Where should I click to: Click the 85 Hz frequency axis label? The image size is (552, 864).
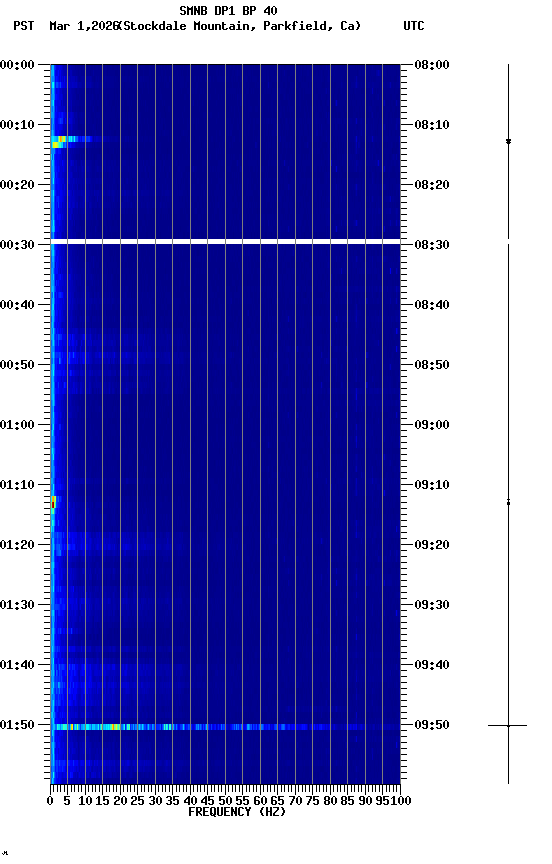coord(348,801)
